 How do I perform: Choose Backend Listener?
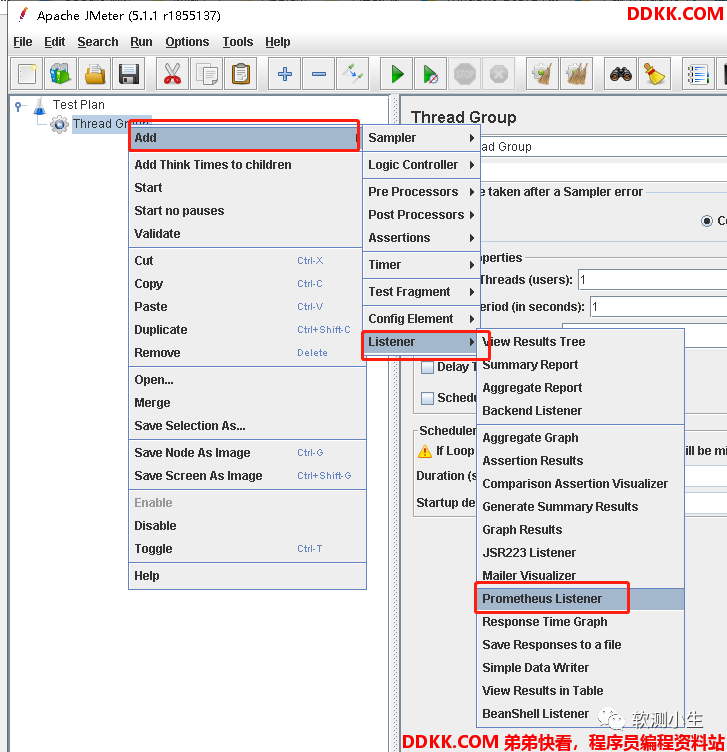point(580,411)
